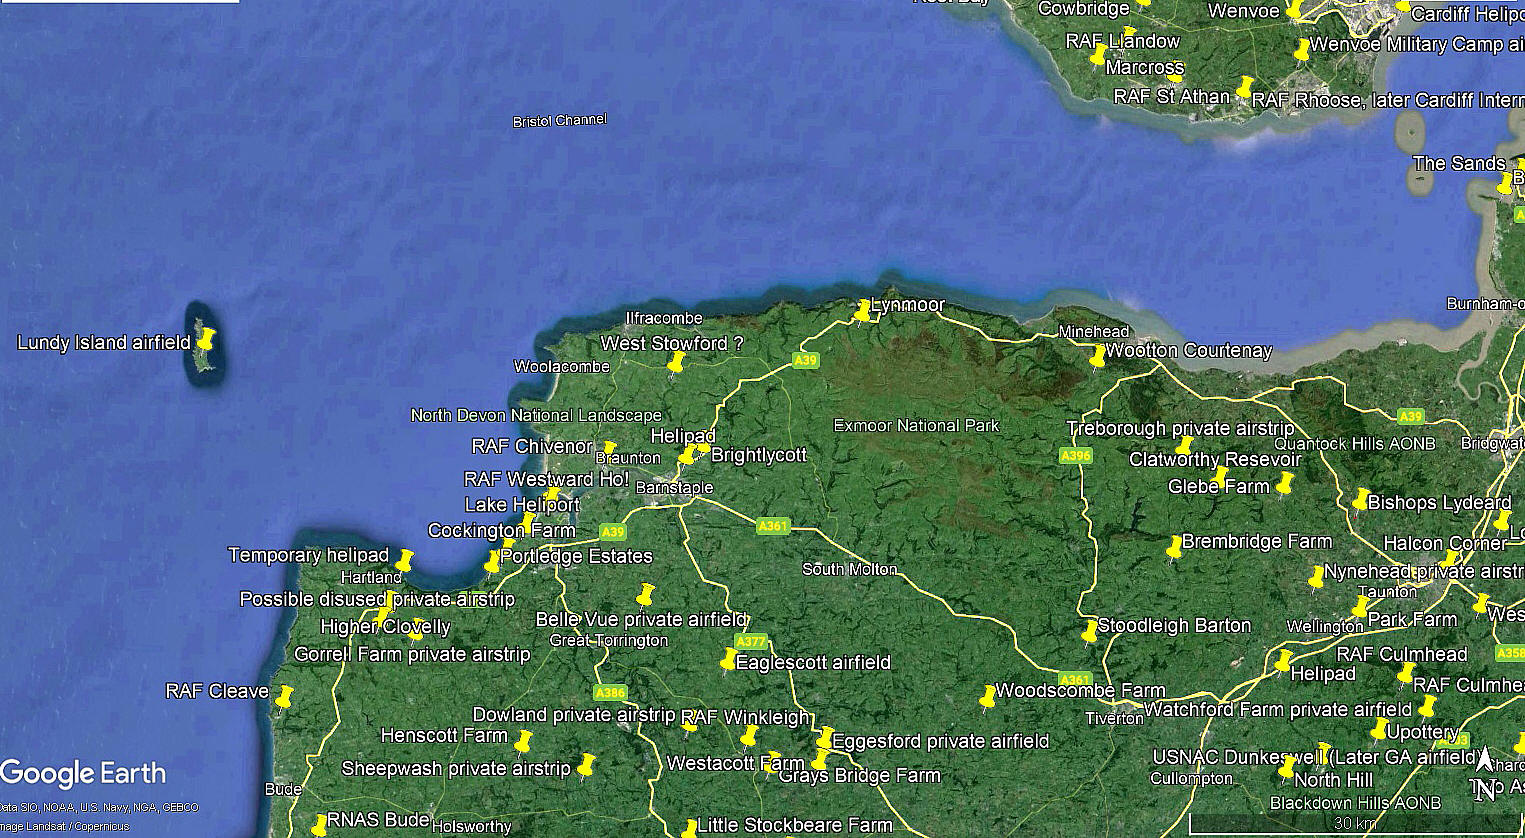Image resolution: width=1525 pixels, height=838 pixels.
Task: Click the Bristol Channel label
Action: coord(560,120)
